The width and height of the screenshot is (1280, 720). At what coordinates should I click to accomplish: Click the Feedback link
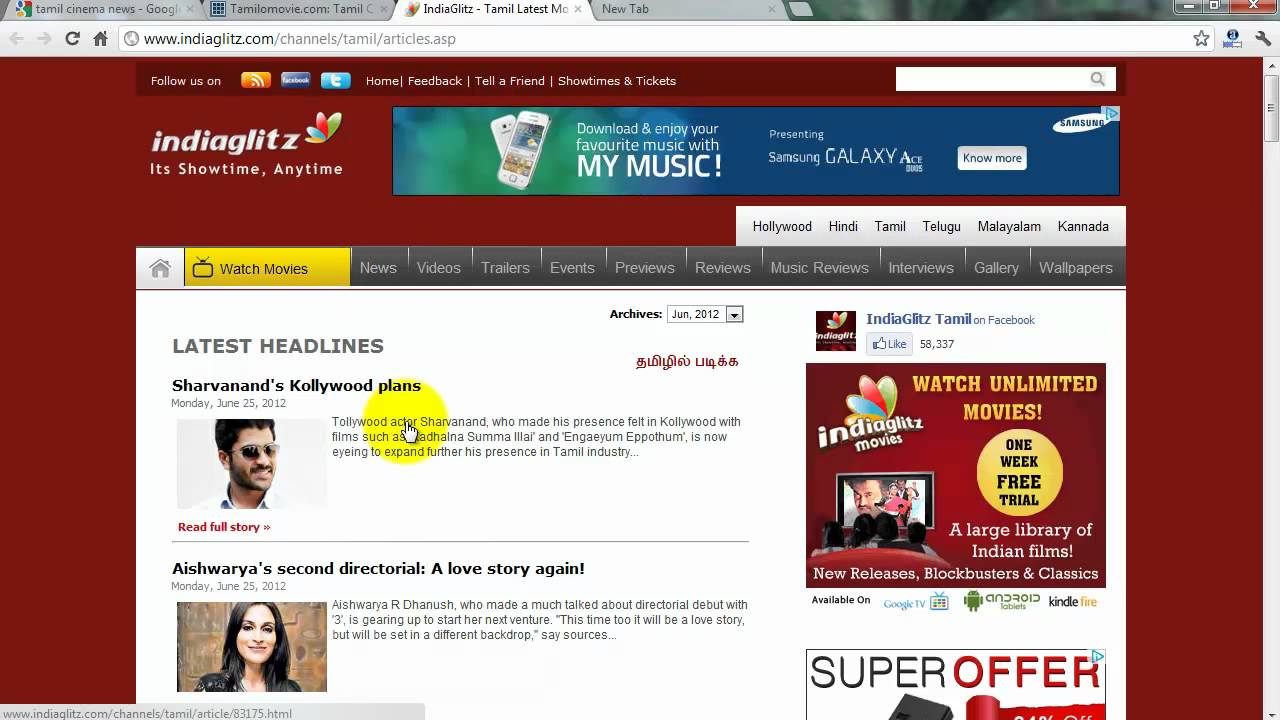[x=434, y=81]
